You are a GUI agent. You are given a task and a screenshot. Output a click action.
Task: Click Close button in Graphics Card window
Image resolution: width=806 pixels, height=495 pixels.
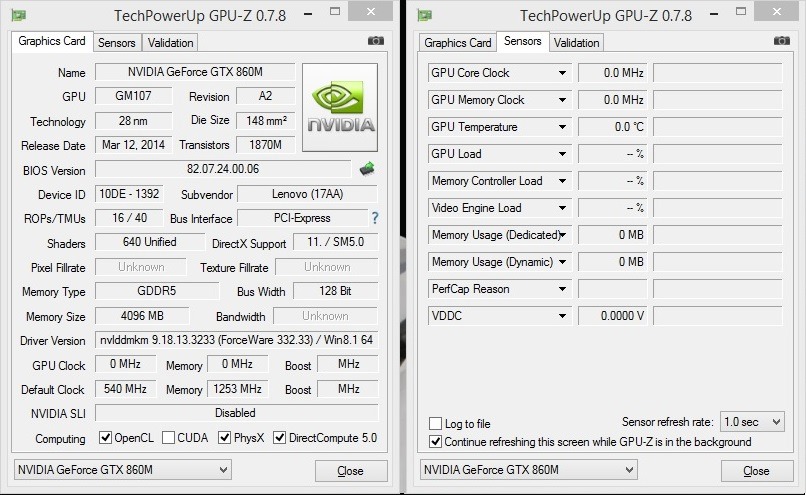(x=350, y=471)
